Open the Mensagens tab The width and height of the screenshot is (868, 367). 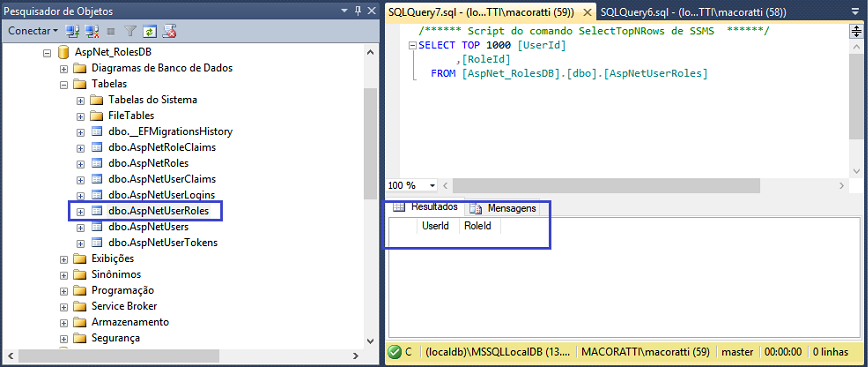tap(503, 208)
